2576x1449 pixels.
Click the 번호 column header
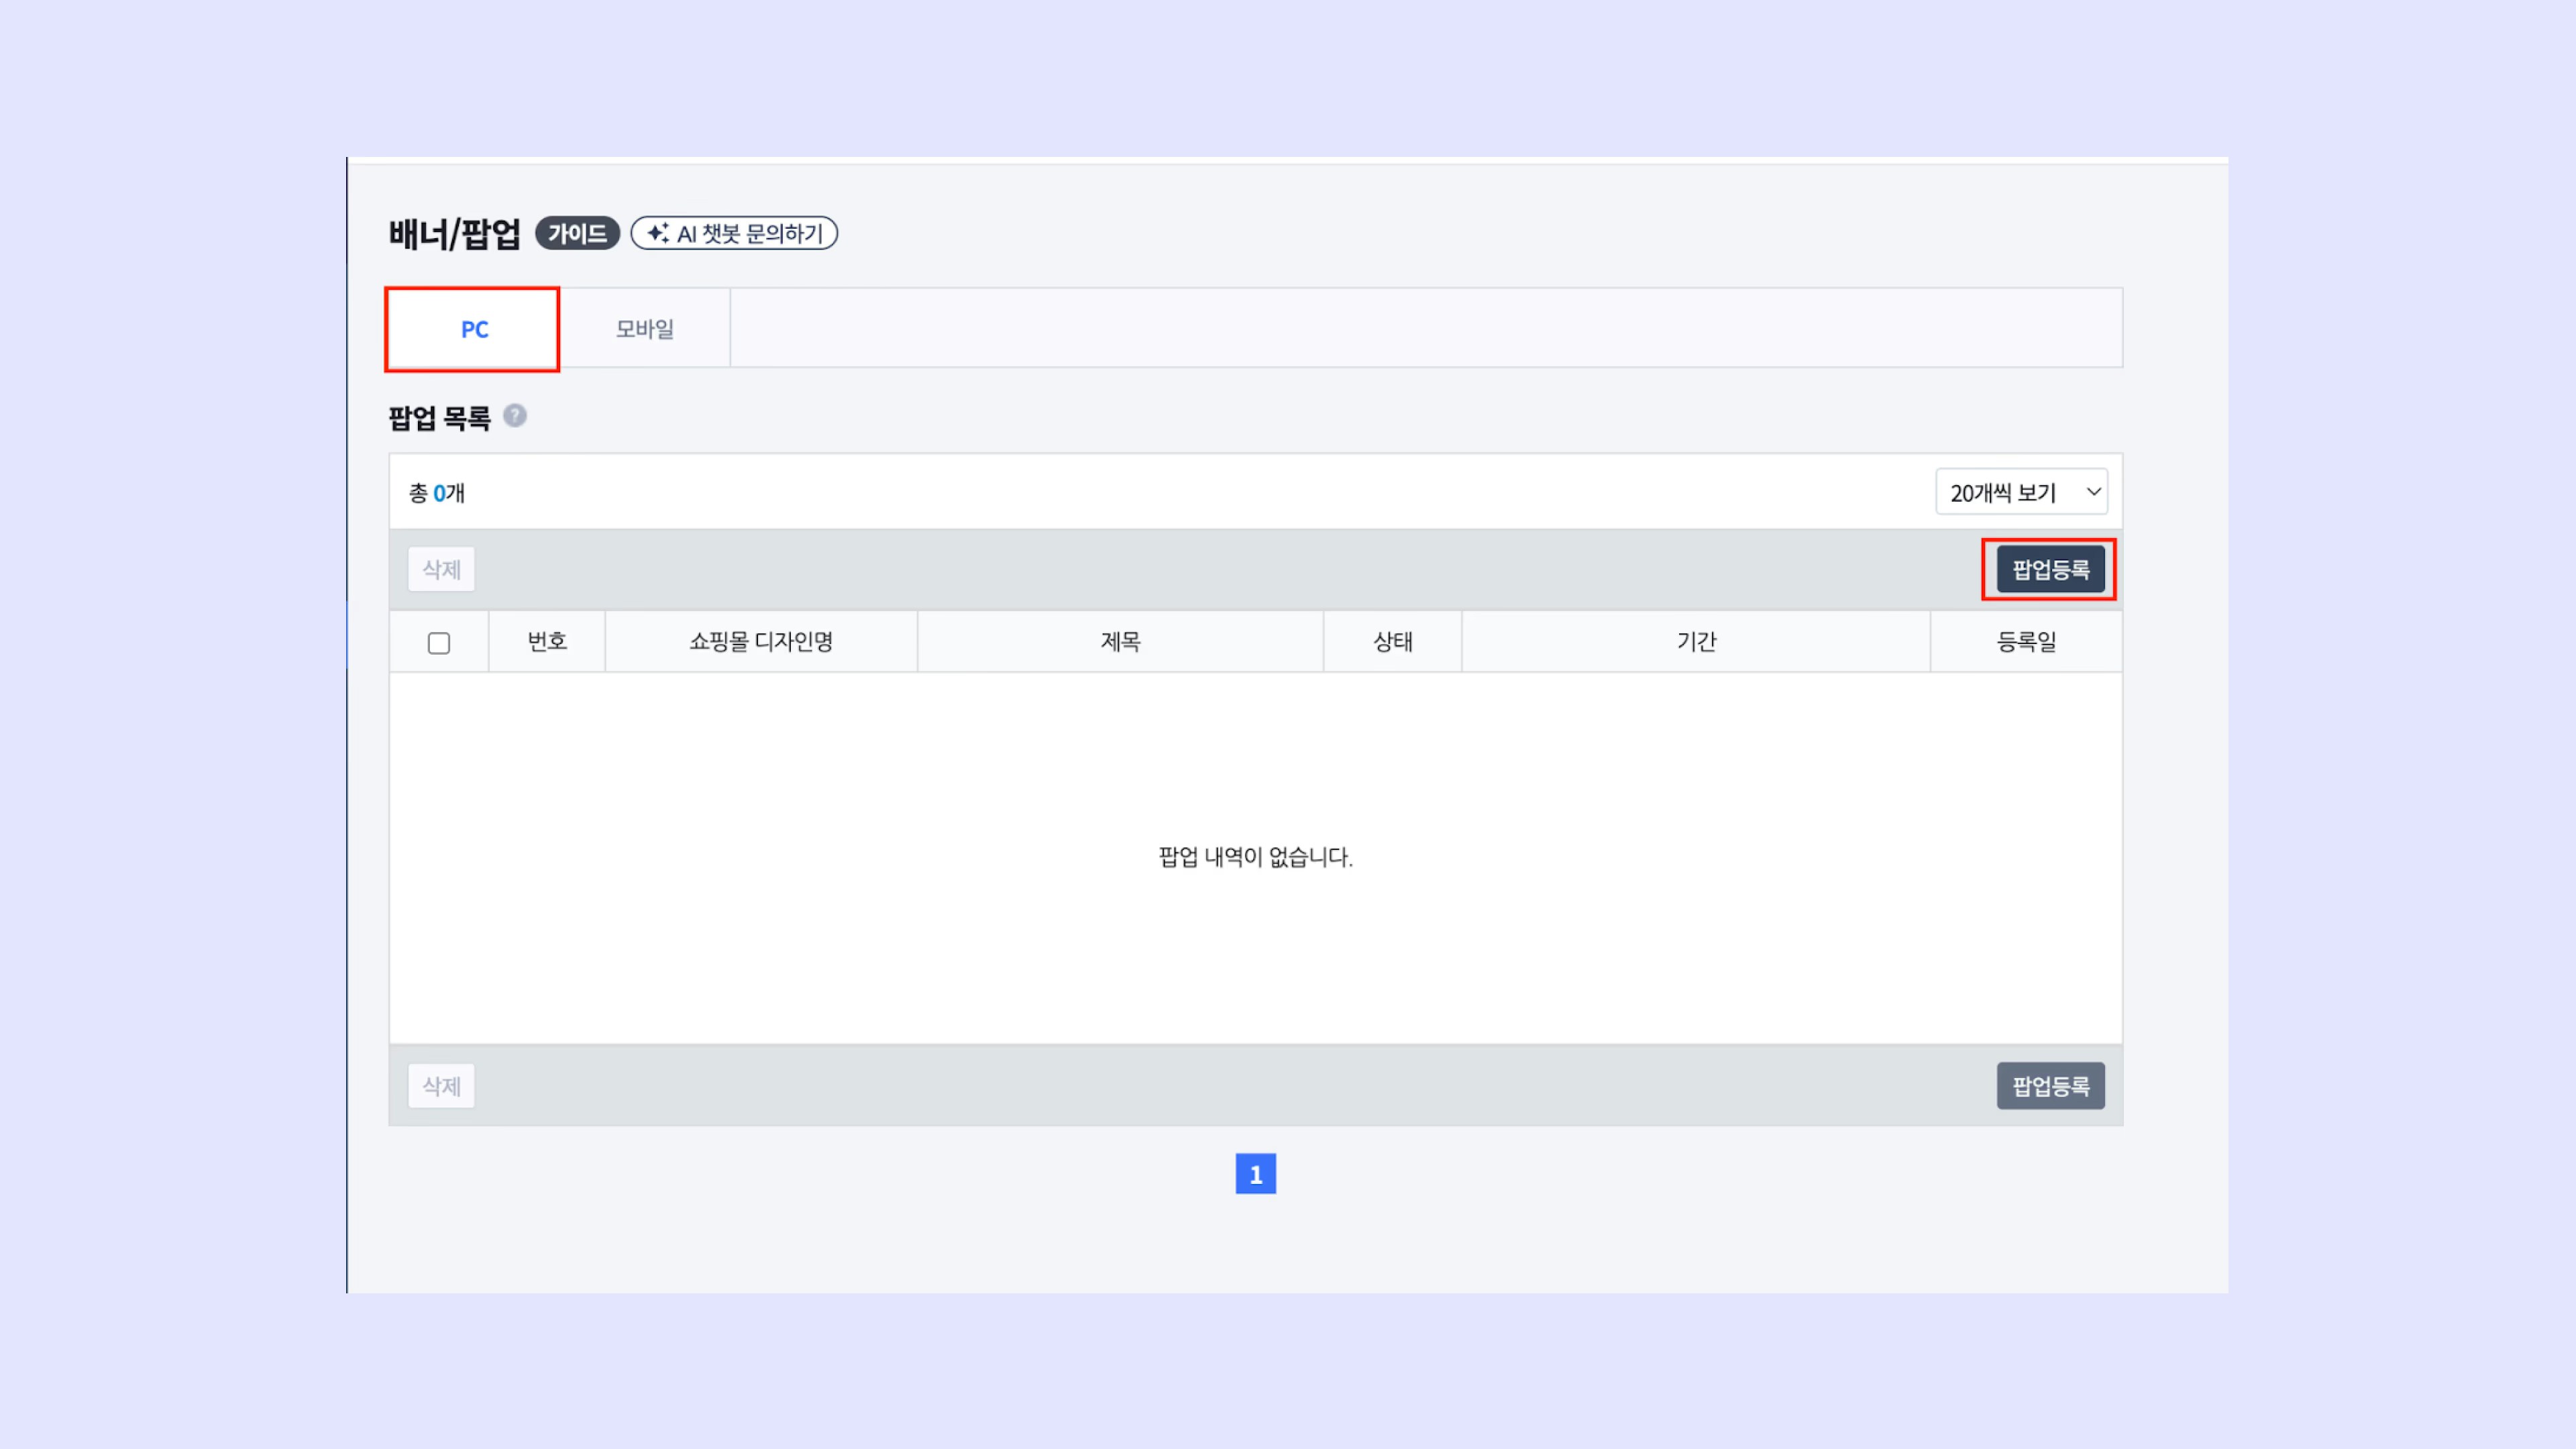pyautogui.click(x=547, y=642)
